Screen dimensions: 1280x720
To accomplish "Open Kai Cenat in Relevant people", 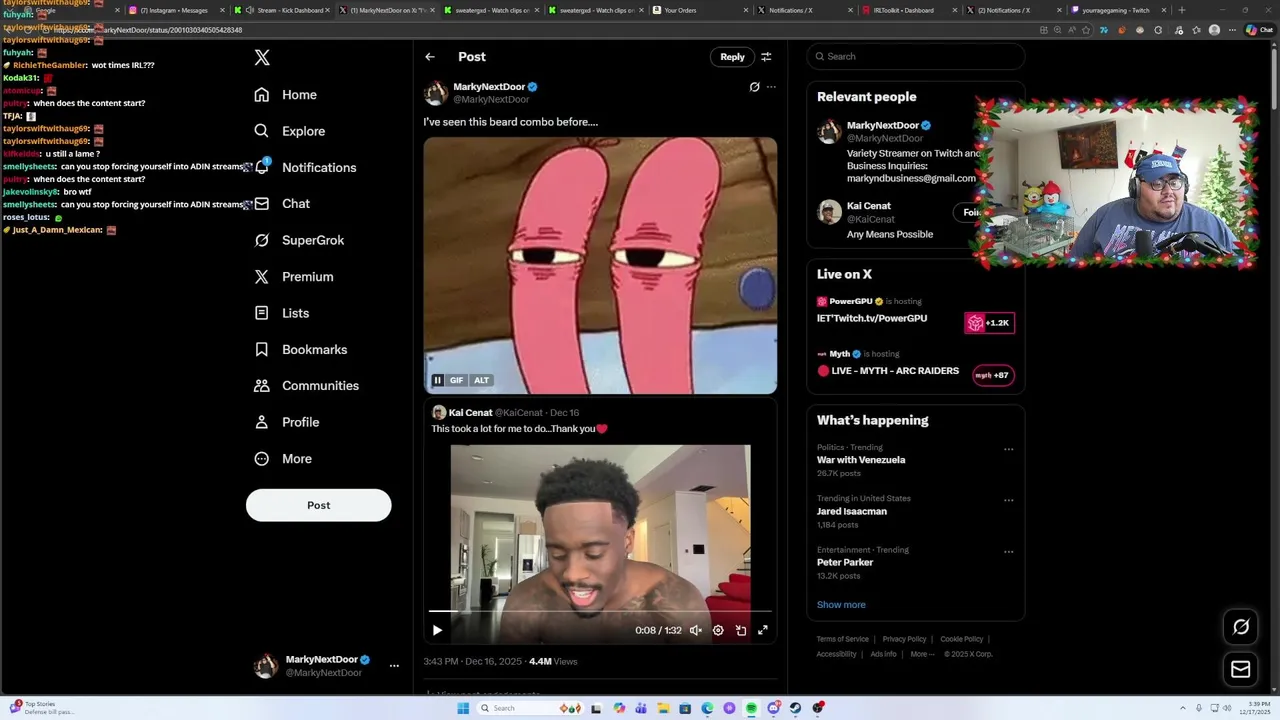I will (868, 206).
